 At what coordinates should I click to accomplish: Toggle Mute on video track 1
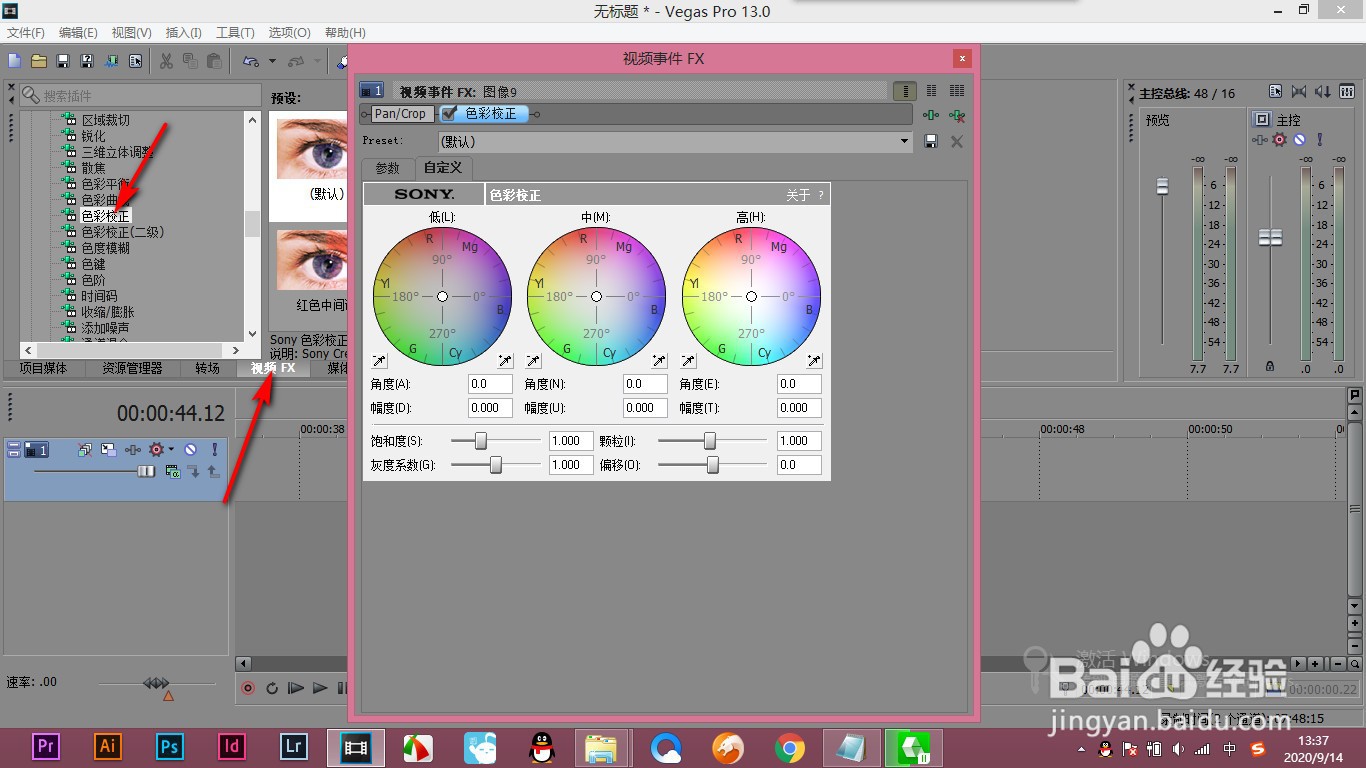coord(190,450)
